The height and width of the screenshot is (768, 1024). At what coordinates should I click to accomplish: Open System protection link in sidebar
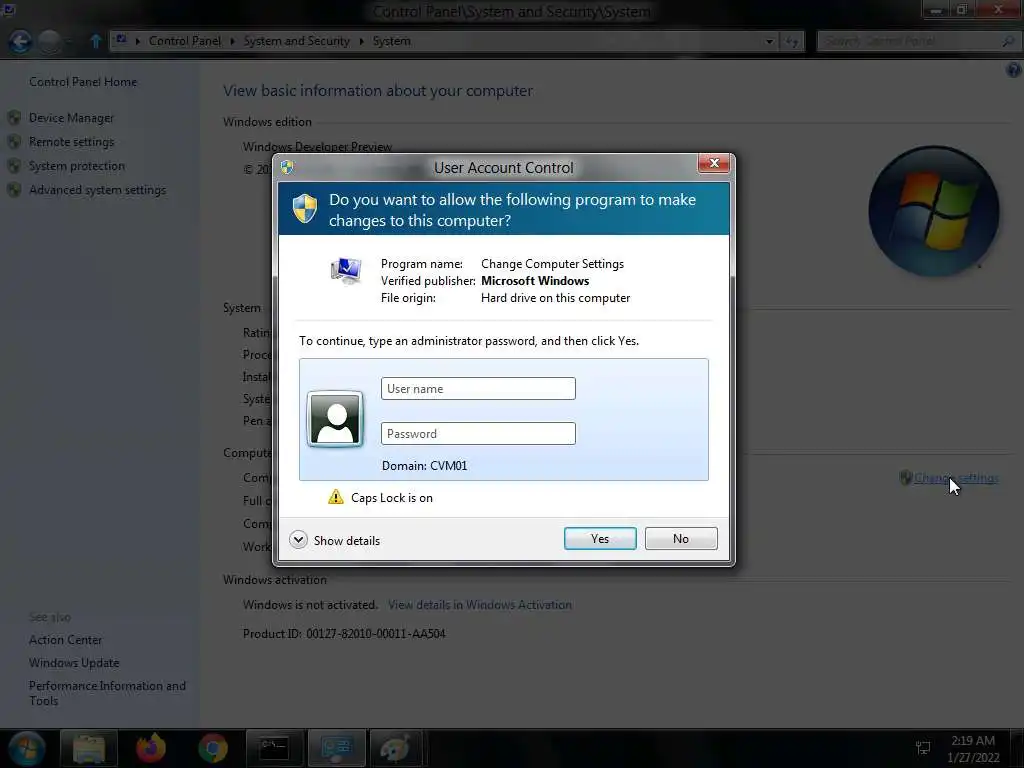[x=76, y=166]
